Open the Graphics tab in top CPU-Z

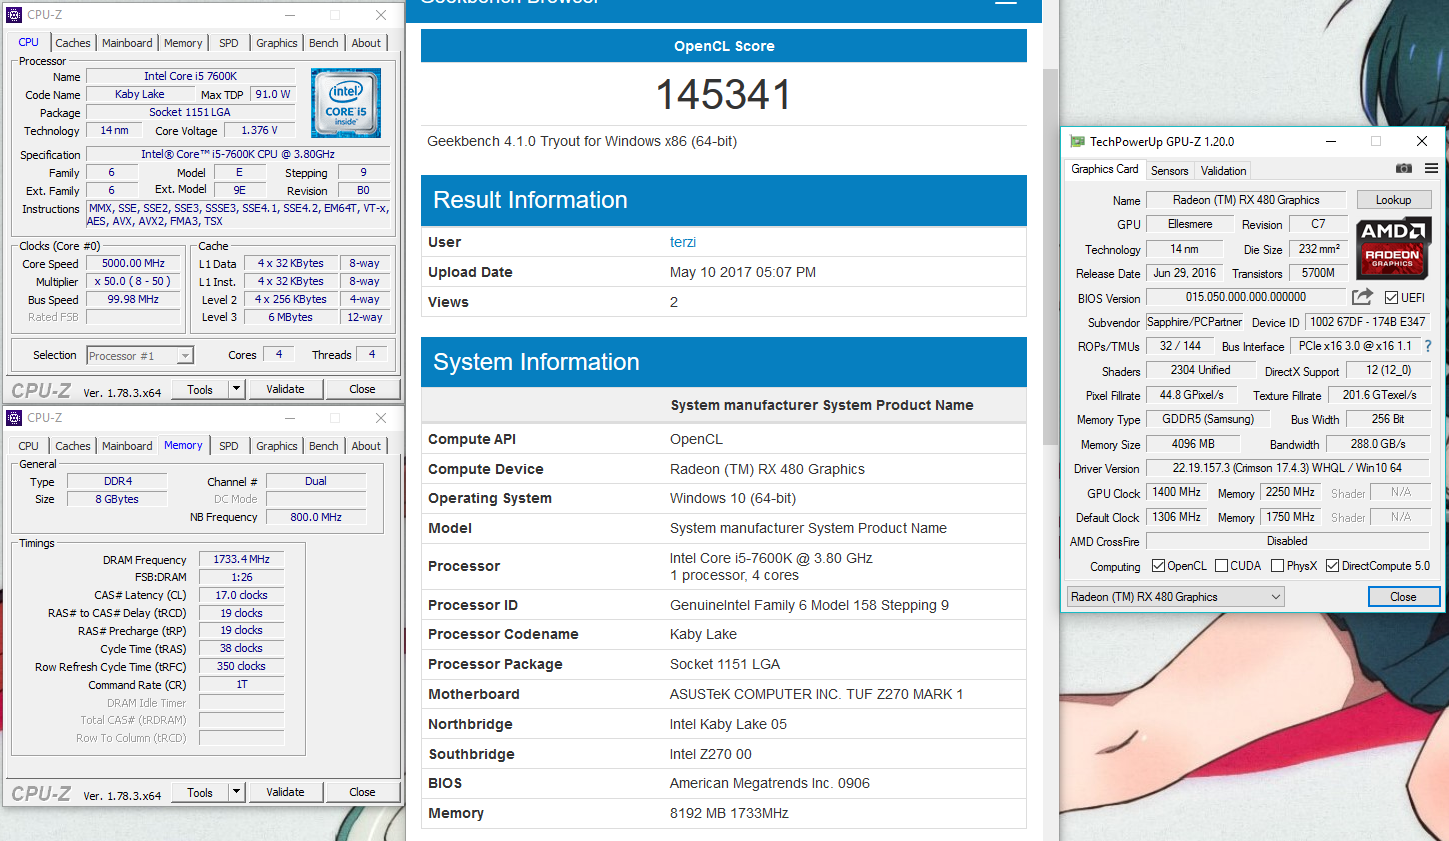277,43
